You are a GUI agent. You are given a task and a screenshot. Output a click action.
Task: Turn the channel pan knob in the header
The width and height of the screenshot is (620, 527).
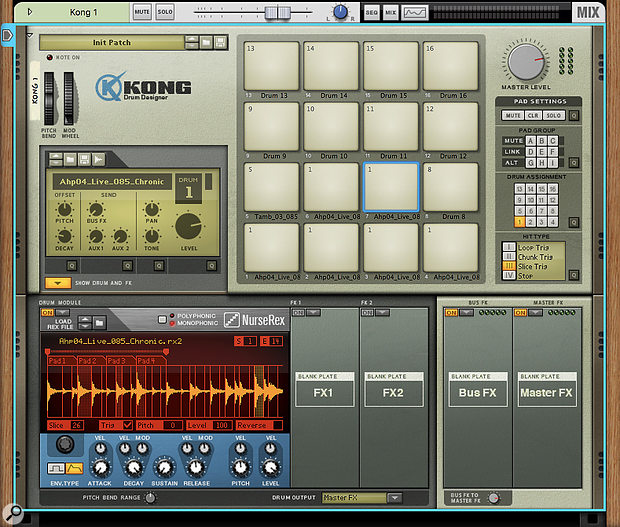tap(340, 12)
